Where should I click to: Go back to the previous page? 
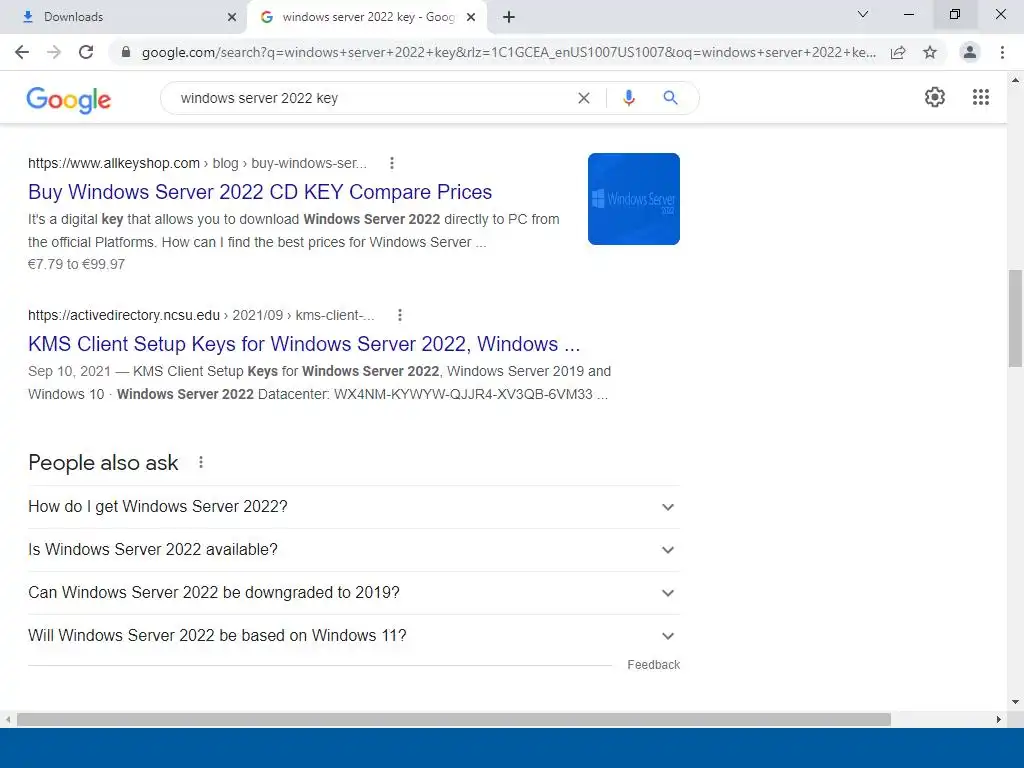pyautogui.click(x=22, y=52)
